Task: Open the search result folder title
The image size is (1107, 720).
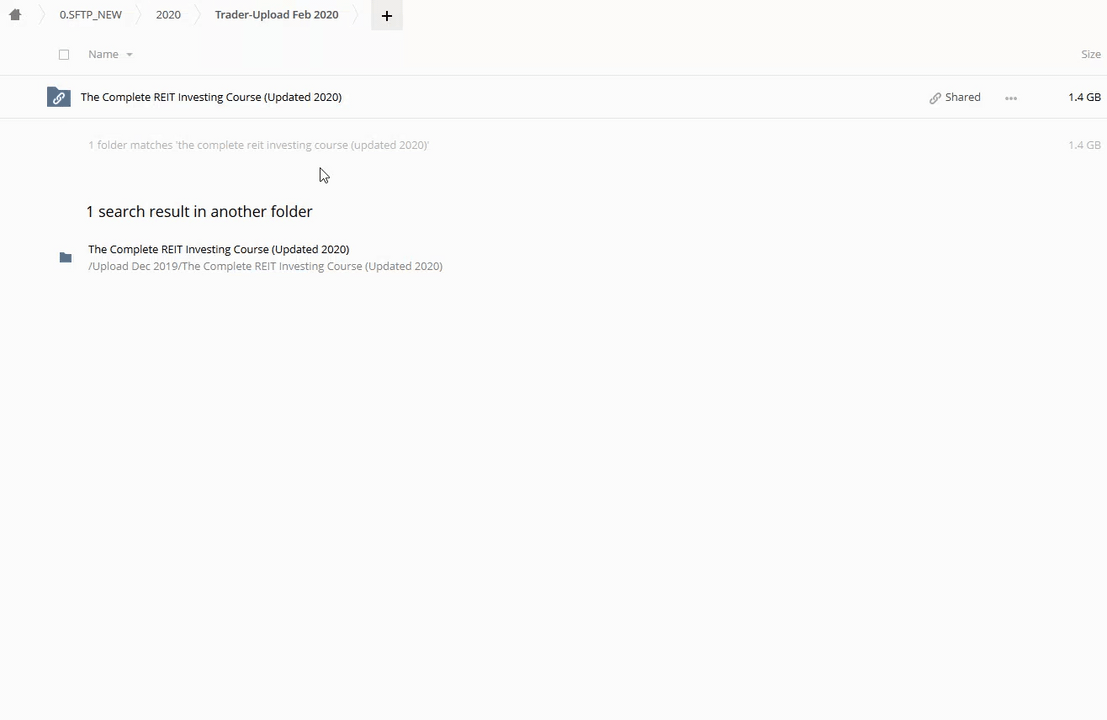Action: coord(218,249)
